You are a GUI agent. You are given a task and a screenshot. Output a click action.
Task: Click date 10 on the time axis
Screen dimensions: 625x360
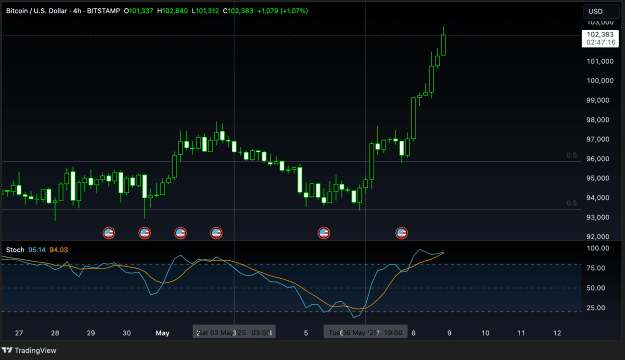point(485,333)
